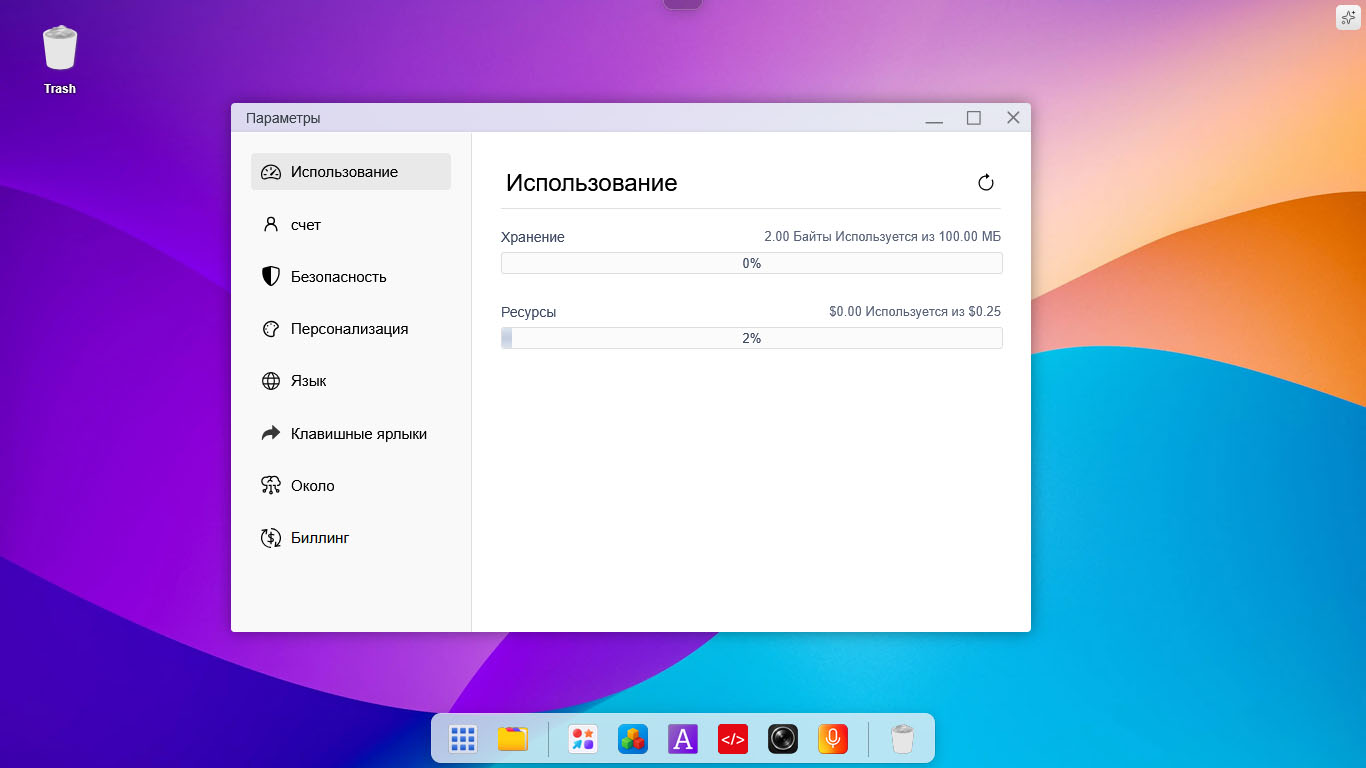Click the text "2.00 Байты Используется из 100.00 МБ"
This screenshot has height=768, width=1366.
[883, 237]
